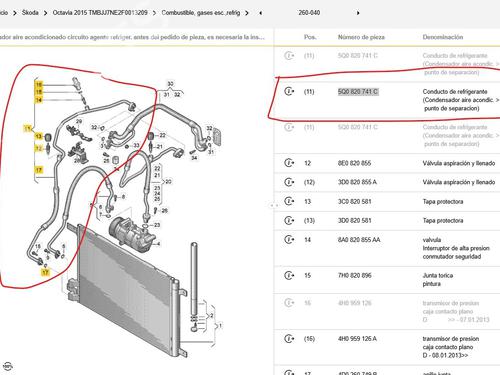Open info icon for part 3C0 820 581
Image resolution: width=500 pixels, height=375 pixels.
pos(289,201)
